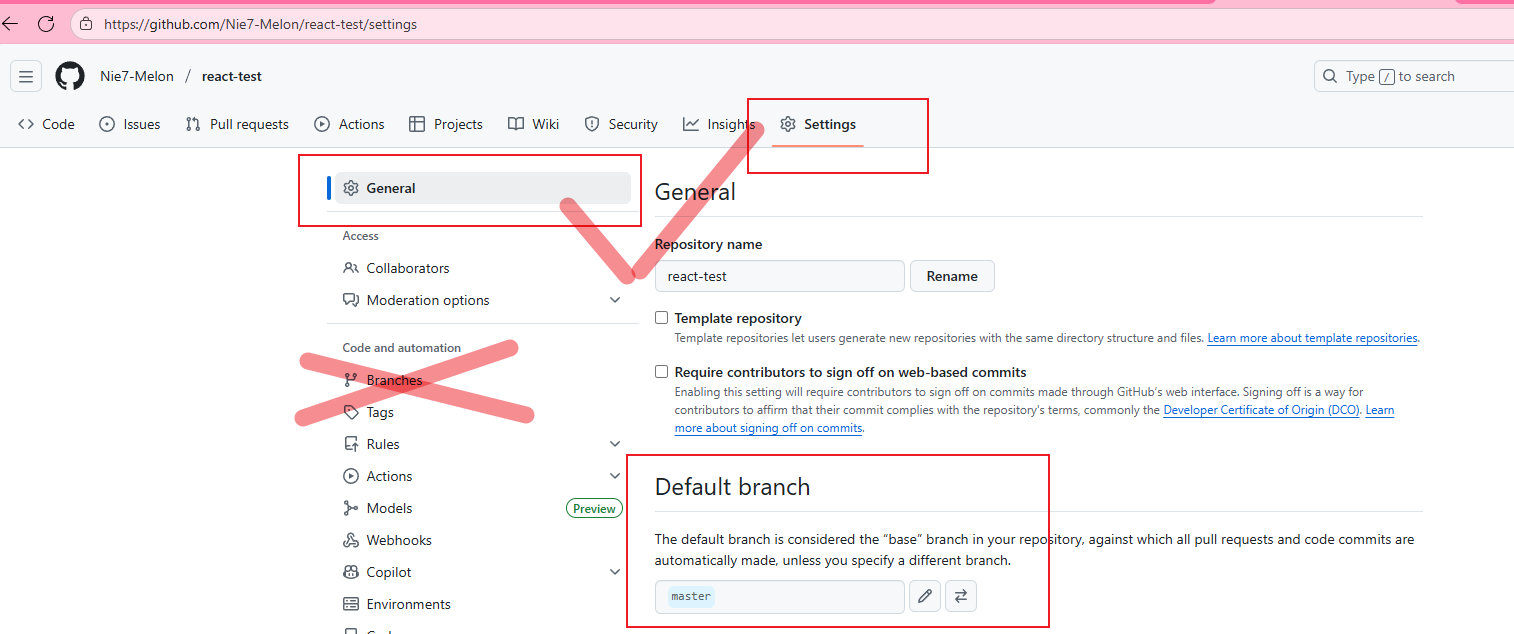The height and width of the screenshot is (634, 1514).
Task: Click the pencil icon to rename default branch
Action: pyautogui.click(x=925, y=596)
